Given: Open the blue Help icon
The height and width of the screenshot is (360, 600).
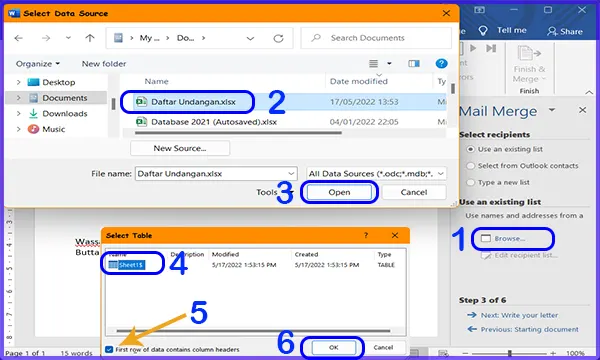Looking at the screenshot, I should coord(441,64).
